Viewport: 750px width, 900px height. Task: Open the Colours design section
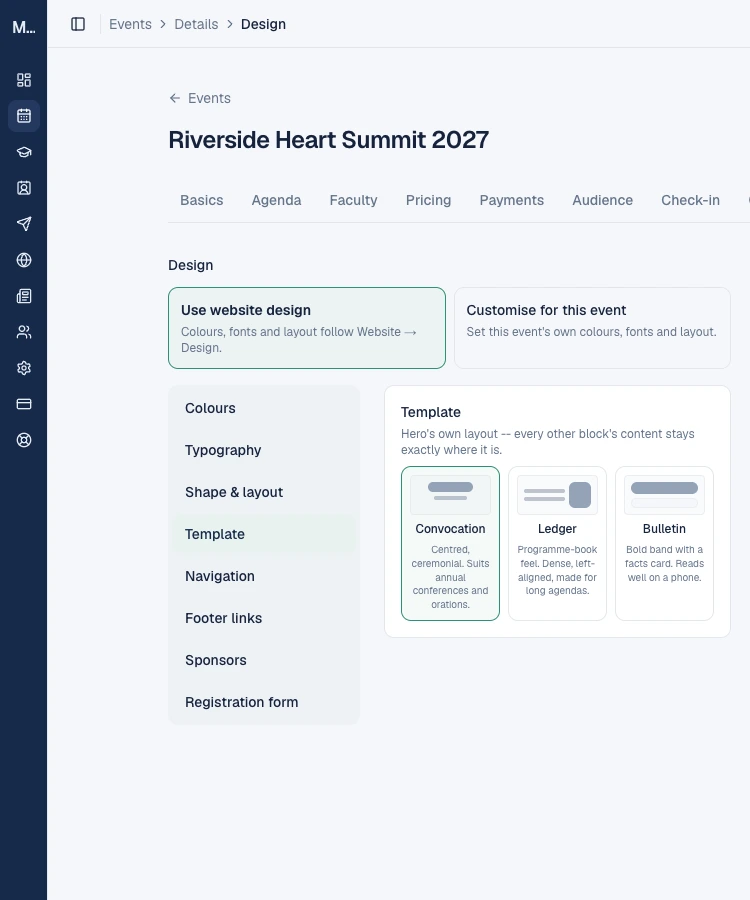point(264,408)
